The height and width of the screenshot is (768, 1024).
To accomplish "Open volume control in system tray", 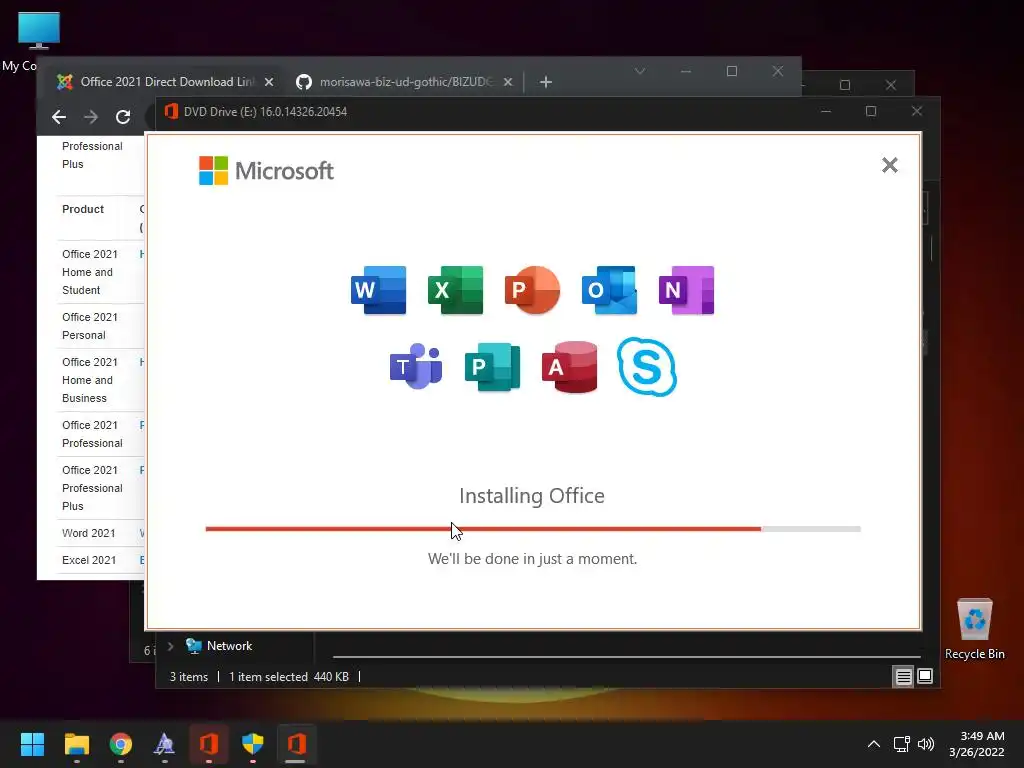I will [926, 744].
